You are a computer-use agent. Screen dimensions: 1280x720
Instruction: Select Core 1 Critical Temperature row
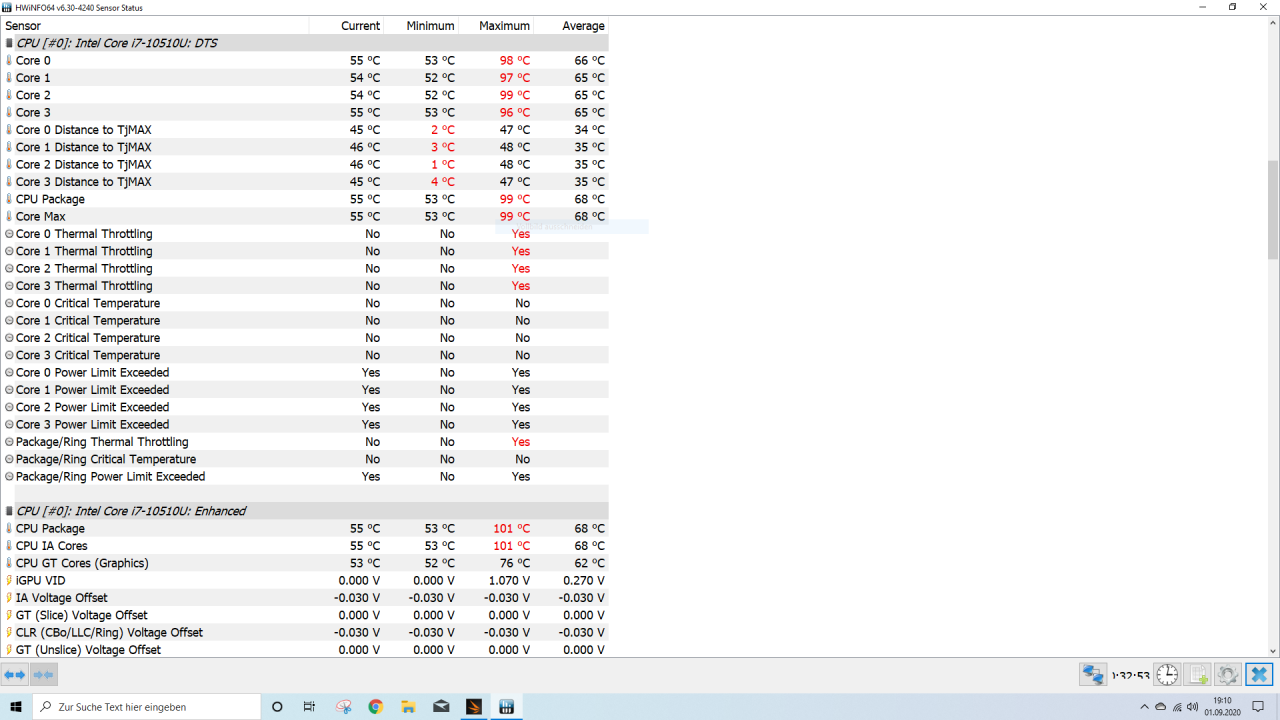[x=304, y=320]
